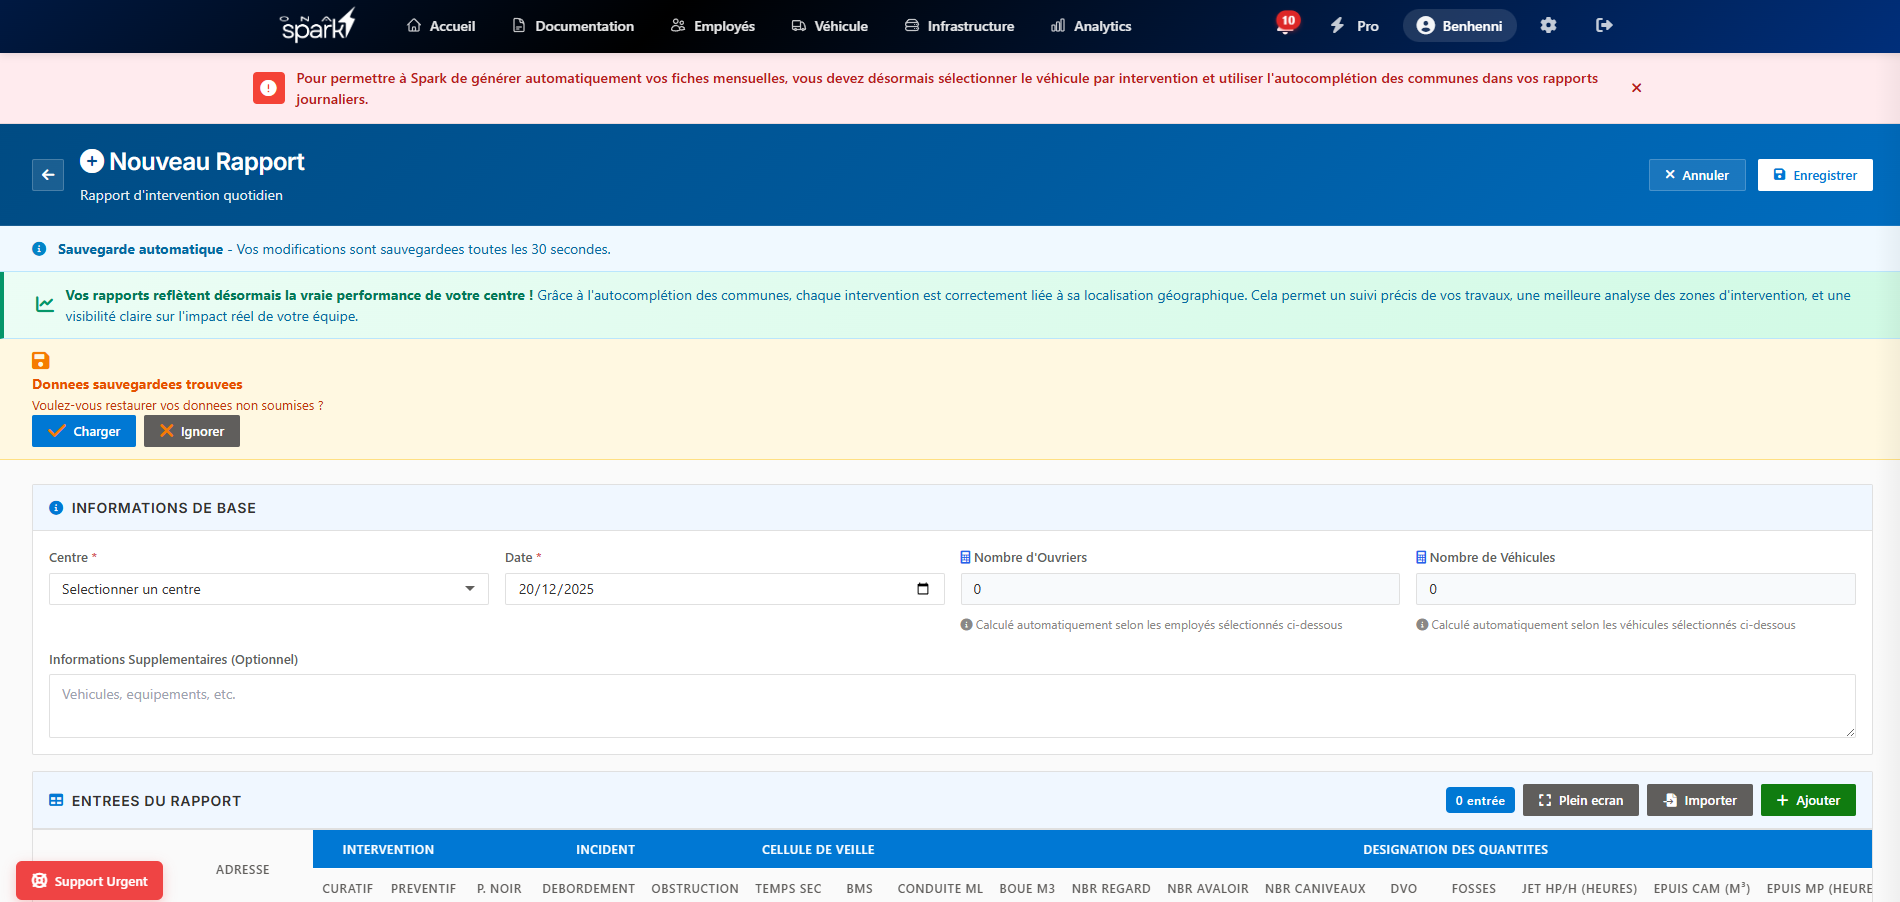The image size is (1900, 902).
Task: Go to the Analytics menu item
Action: pos(1091,26)
